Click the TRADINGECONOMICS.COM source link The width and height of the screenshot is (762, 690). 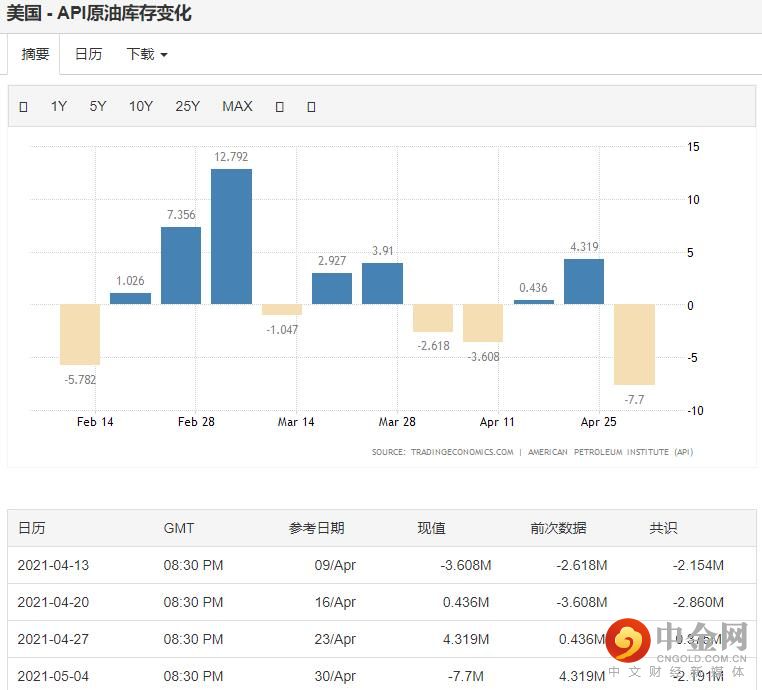click(462, 452)
